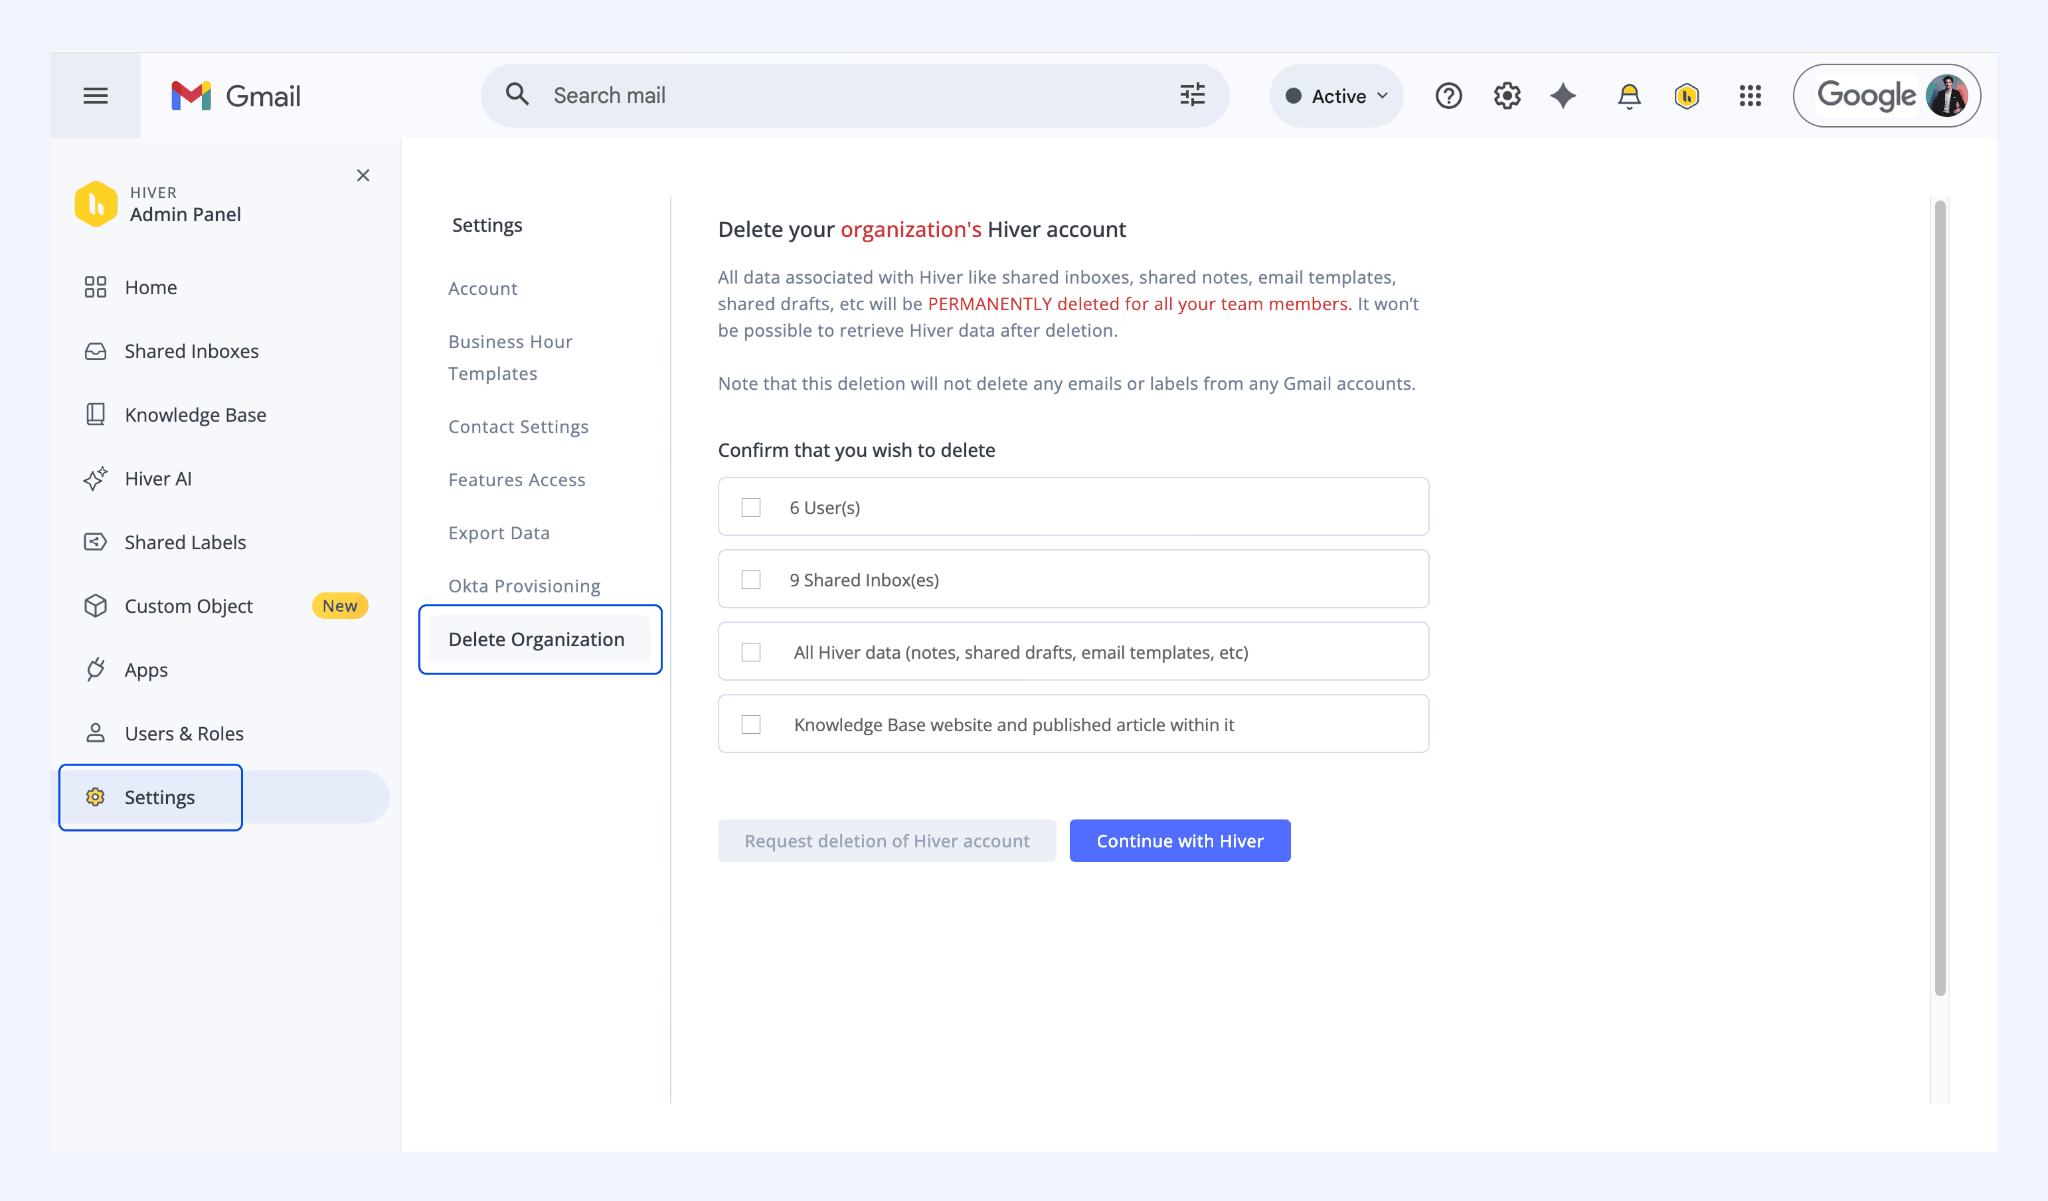The image size is (2048, 1201).
Task: Tick the 9 Shared Inbox(es) checkbox
Action: (x=751, y=580)
